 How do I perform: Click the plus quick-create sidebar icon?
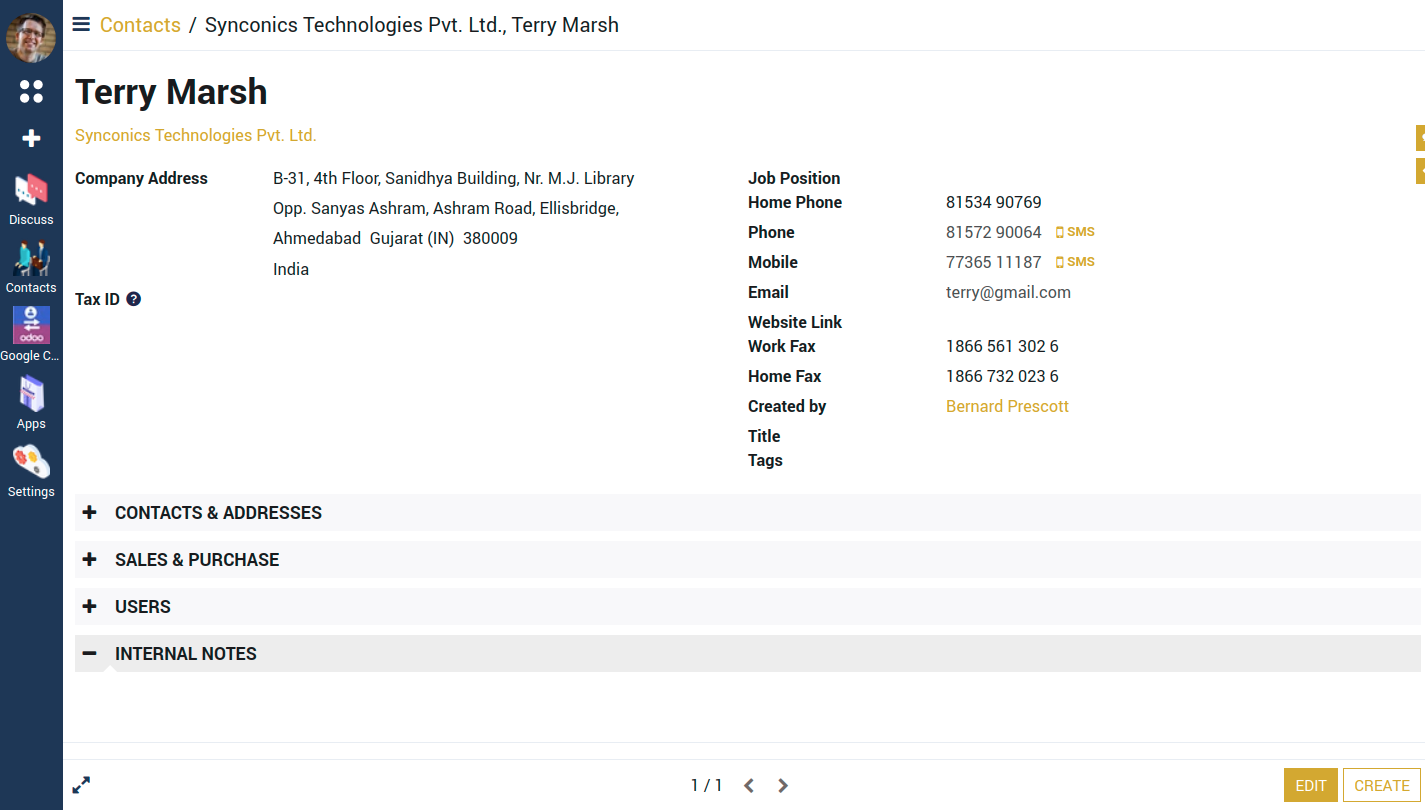[31, 138]
